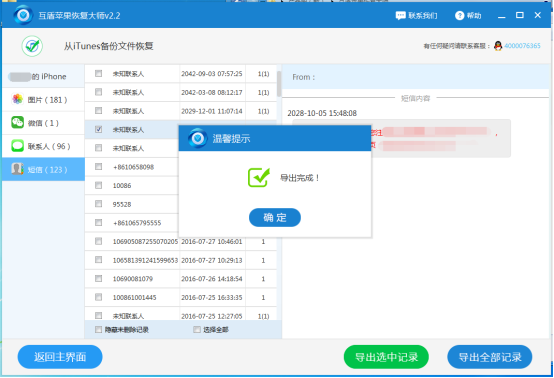
Task: Enable the 隐藏未删除记录 checkbox
Action: pos(99,330)
